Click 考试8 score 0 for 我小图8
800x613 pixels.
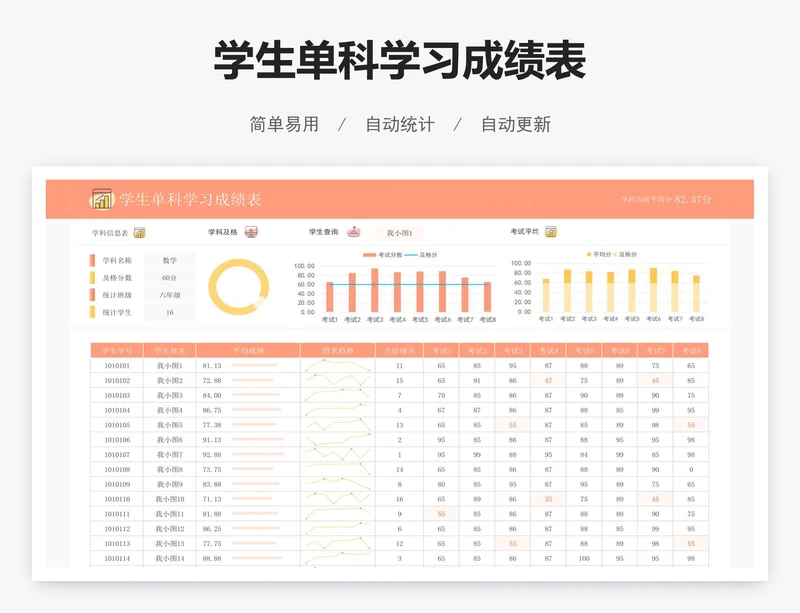click(x=691, y=469)
